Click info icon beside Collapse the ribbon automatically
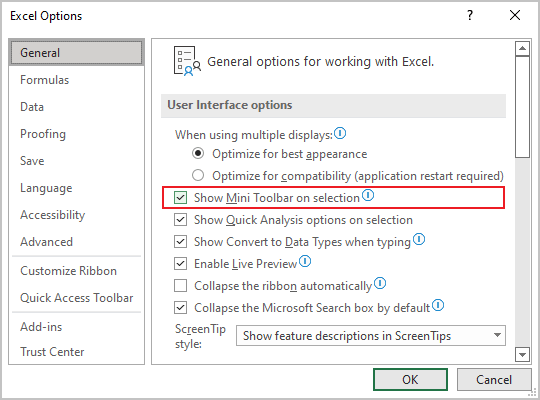 380,283
